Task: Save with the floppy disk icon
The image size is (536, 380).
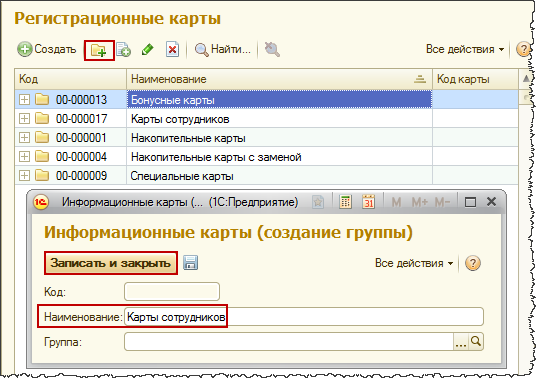Action: pos(190,263)
